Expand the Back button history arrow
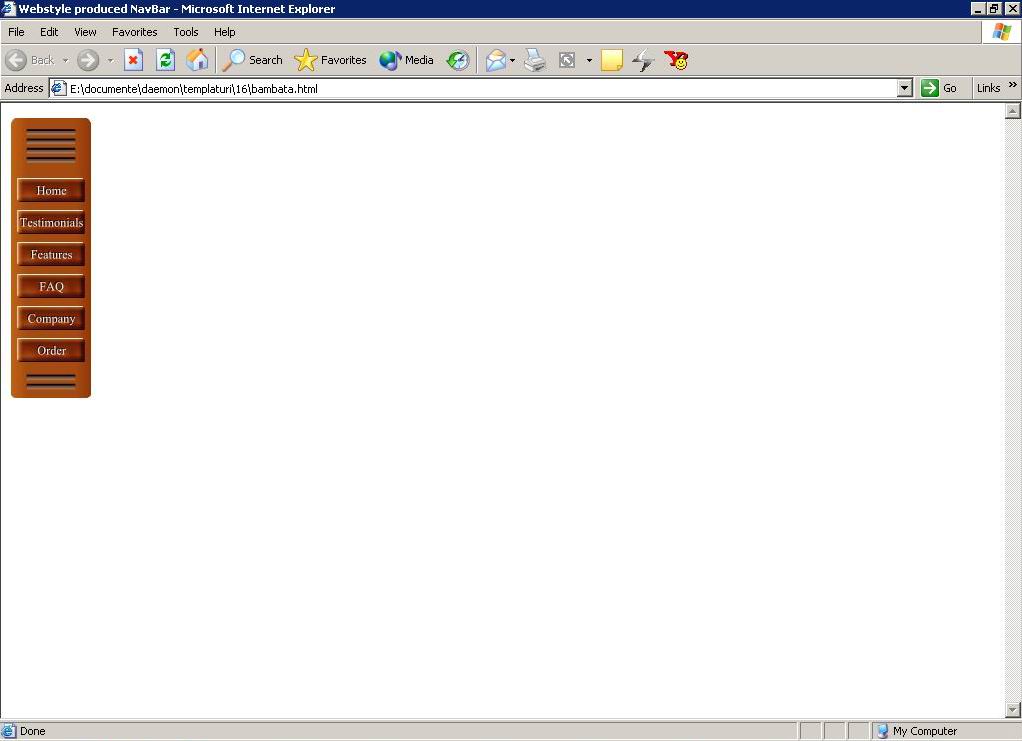 point(66,60)
